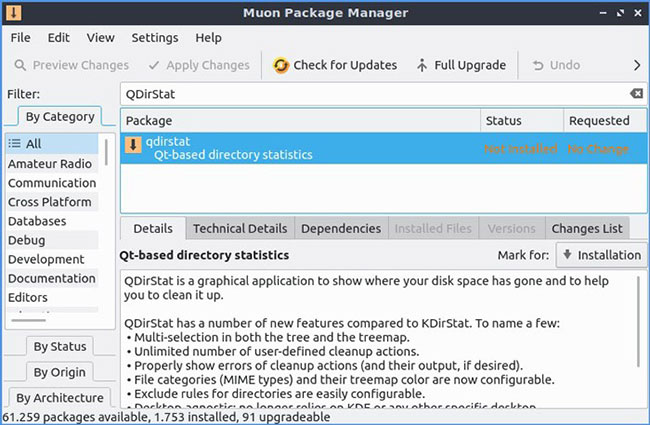This screenshot has height=425, width=650.
Task: Click the QDirStat search input field
Action: point(370,93)
